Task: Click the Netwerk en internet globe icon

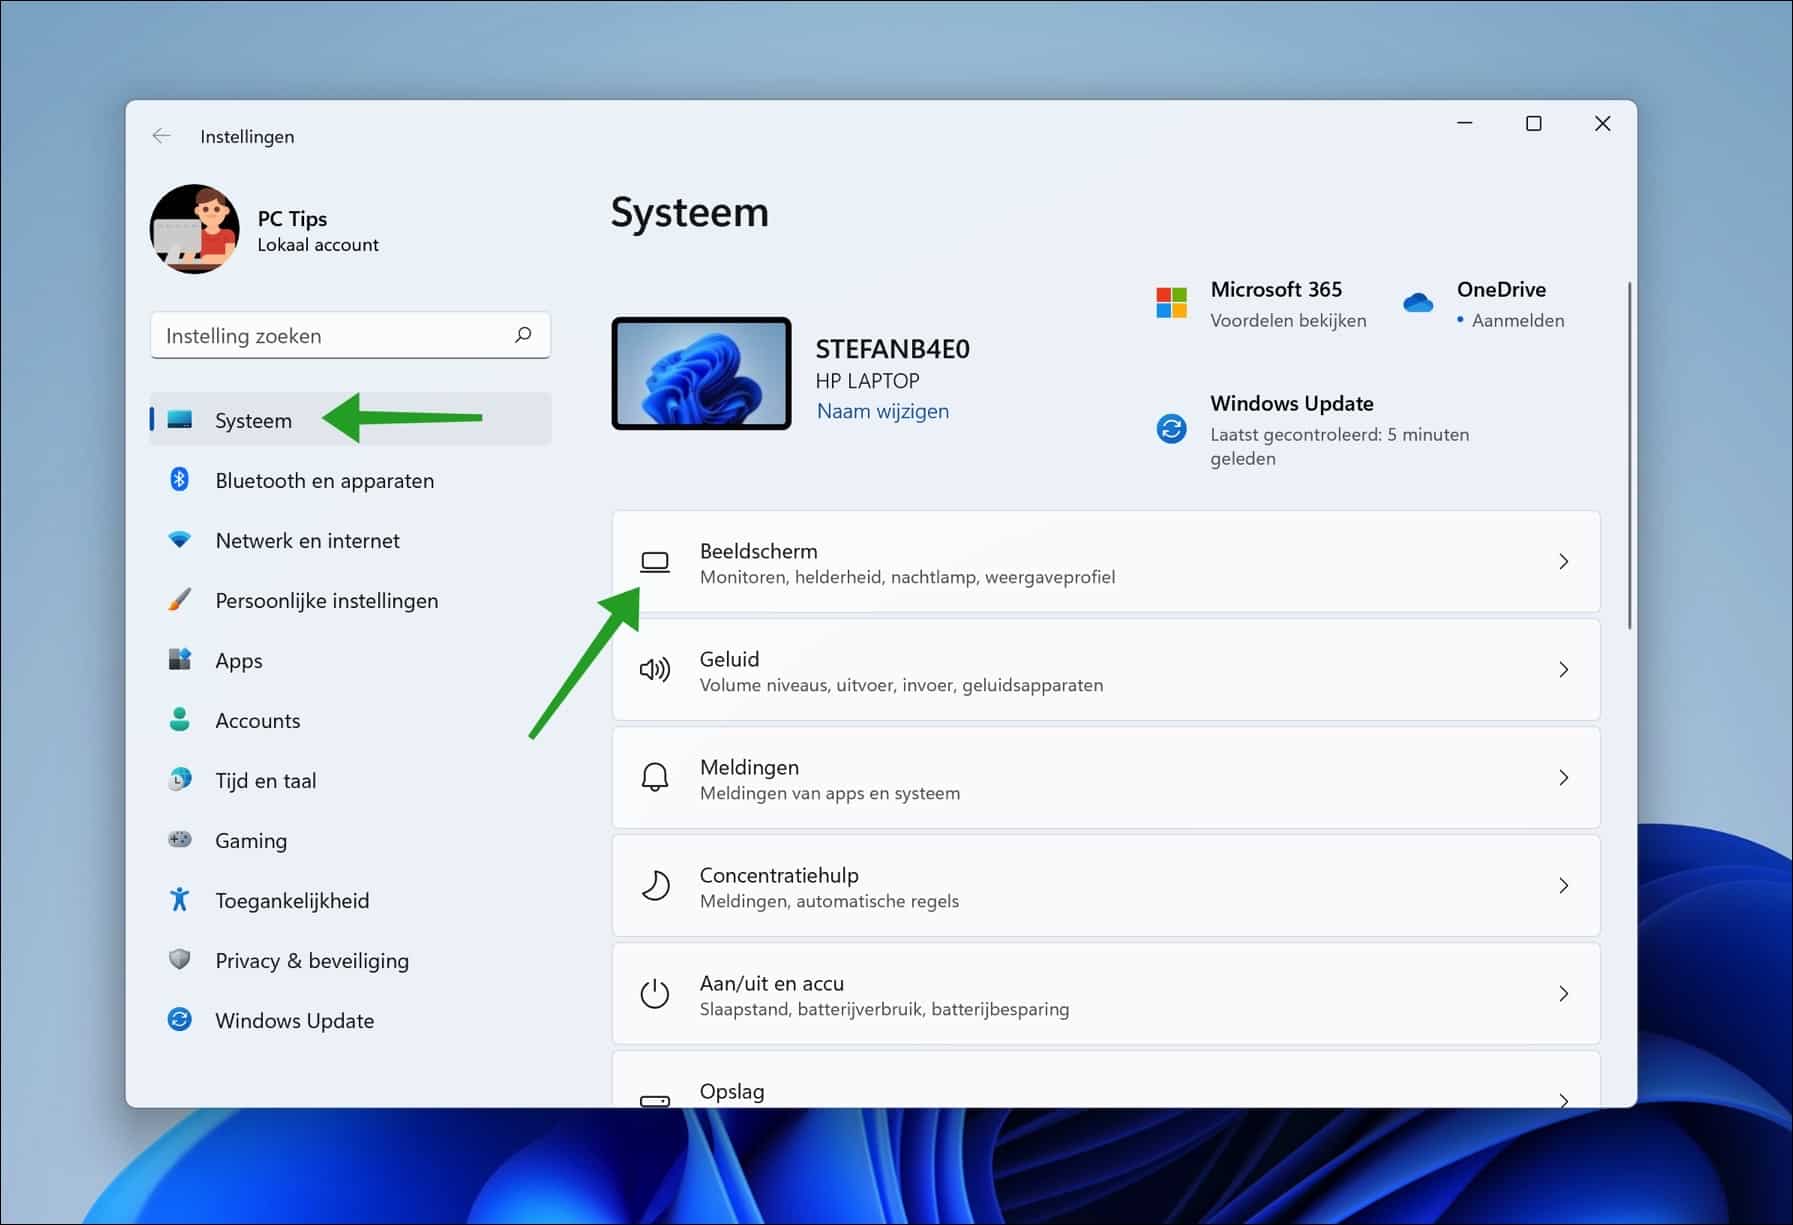Action: [181, 540]
